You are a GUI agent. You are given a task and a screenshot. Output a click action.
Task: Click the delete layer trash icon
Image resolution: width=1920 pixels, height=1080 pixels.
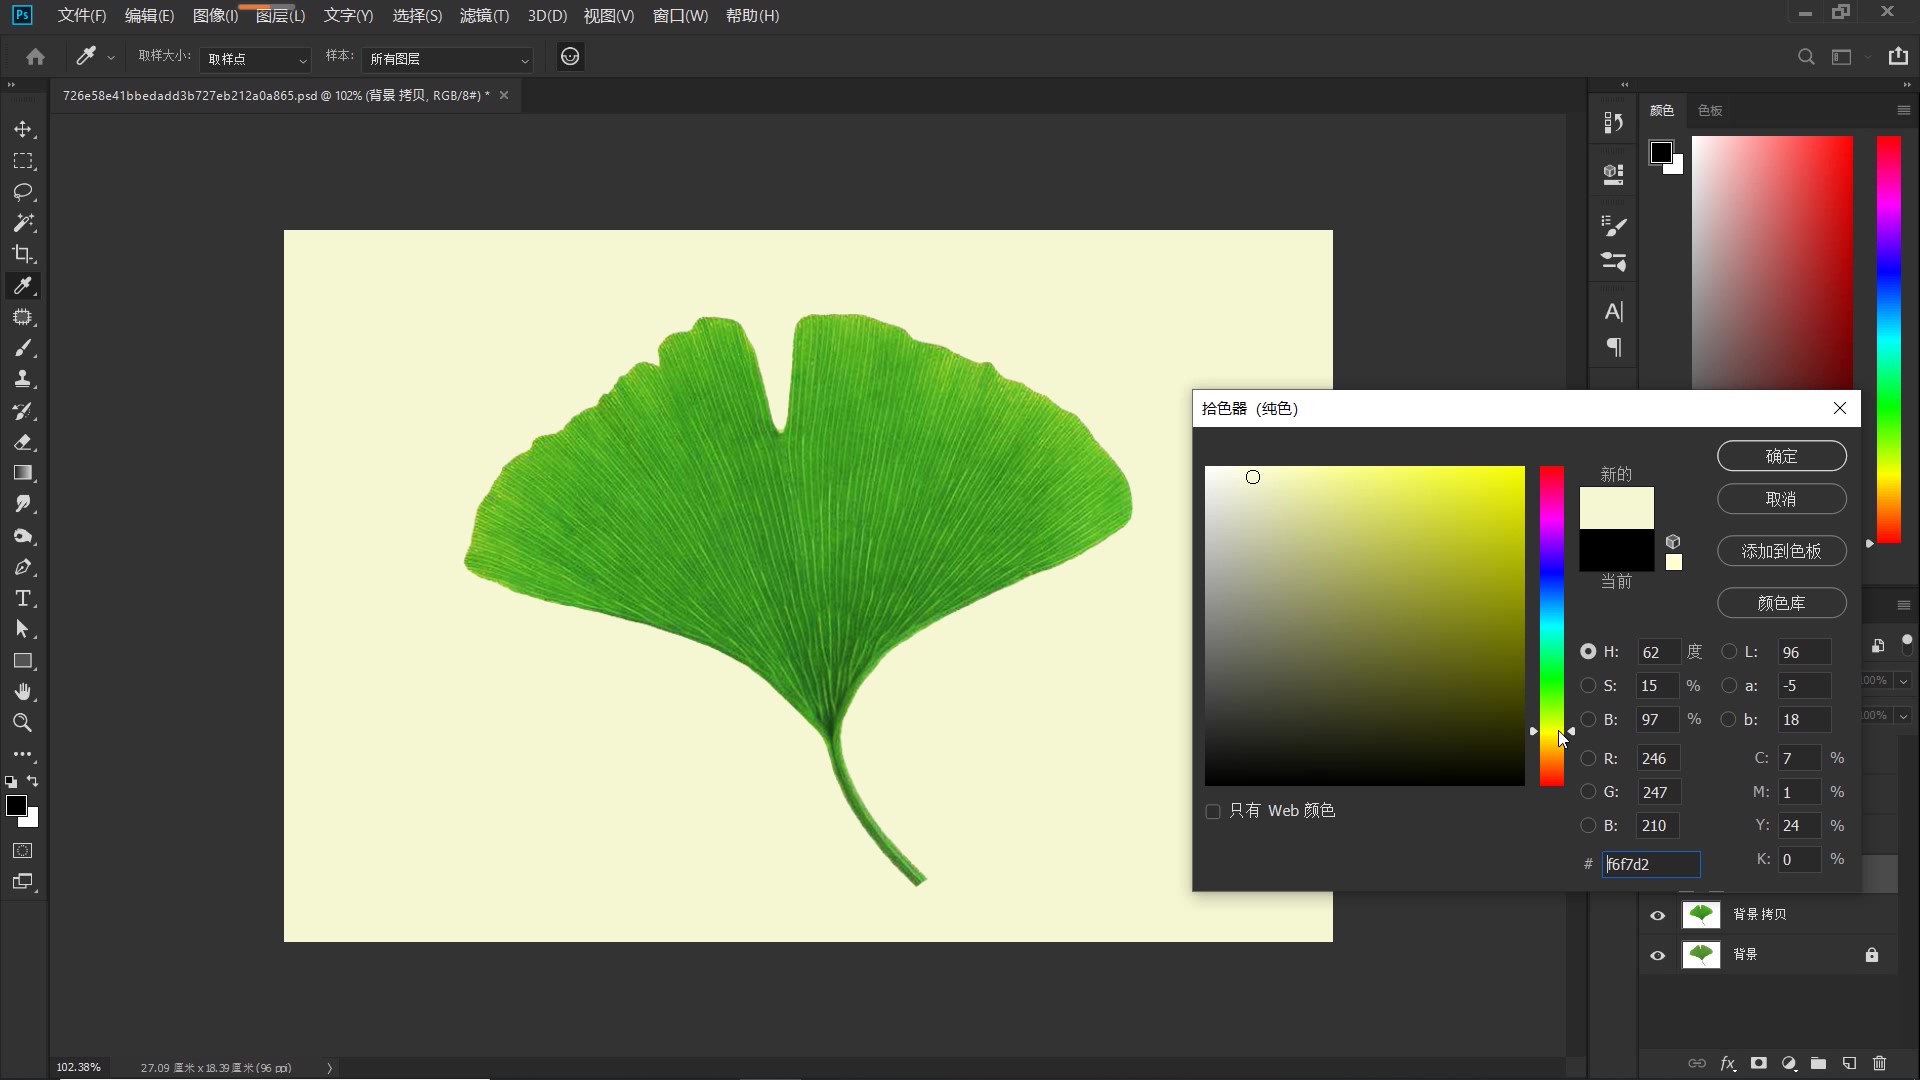(1879, 1063)
